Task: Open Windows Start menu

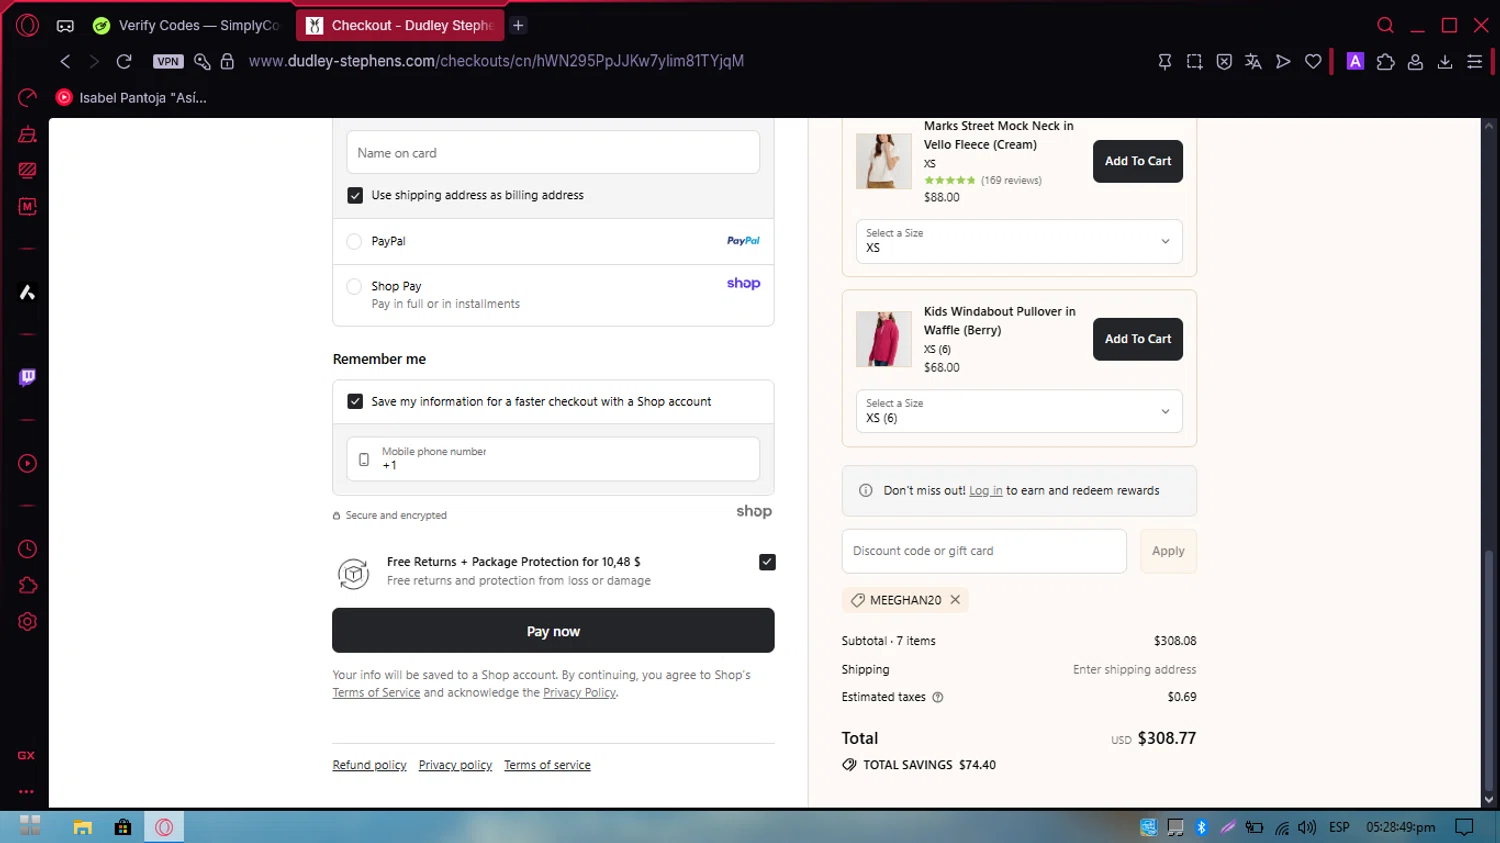Action: (30, 826)
